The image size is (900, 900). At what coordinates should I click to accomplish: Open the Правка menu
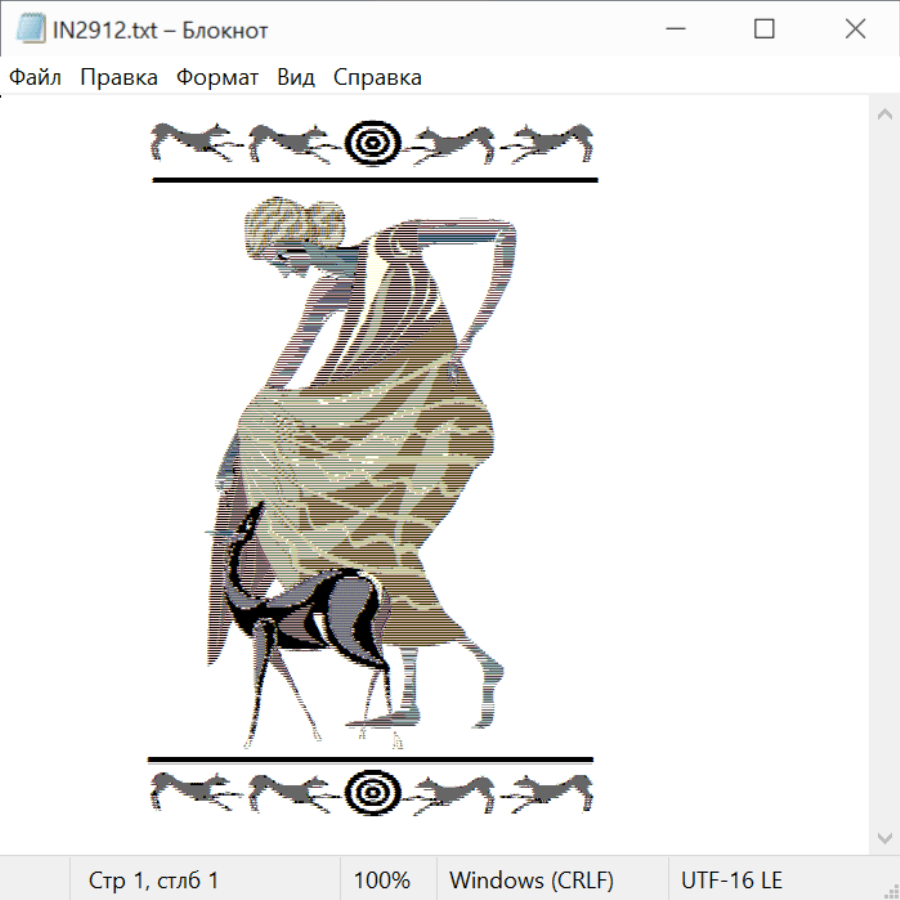point(118,78)
